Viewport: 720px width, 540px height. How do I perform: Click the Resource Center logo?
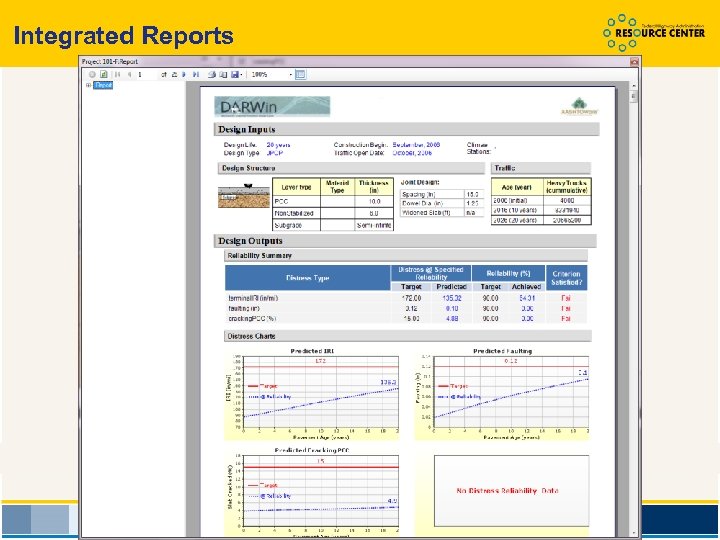654,32
